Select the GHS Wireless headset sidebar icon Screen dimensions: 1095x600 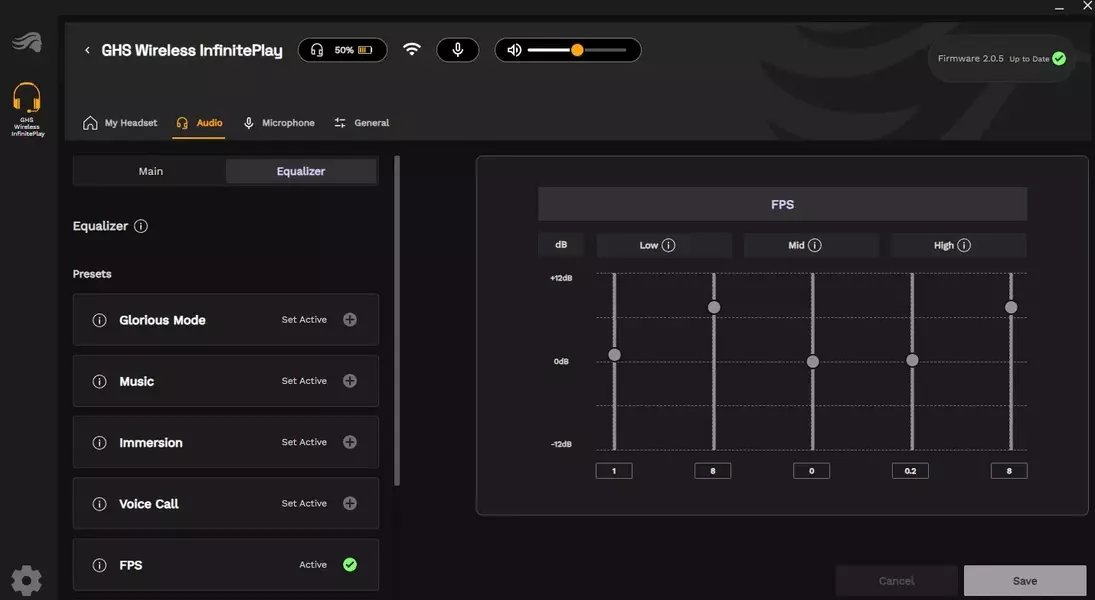click(x=27, y=109)
